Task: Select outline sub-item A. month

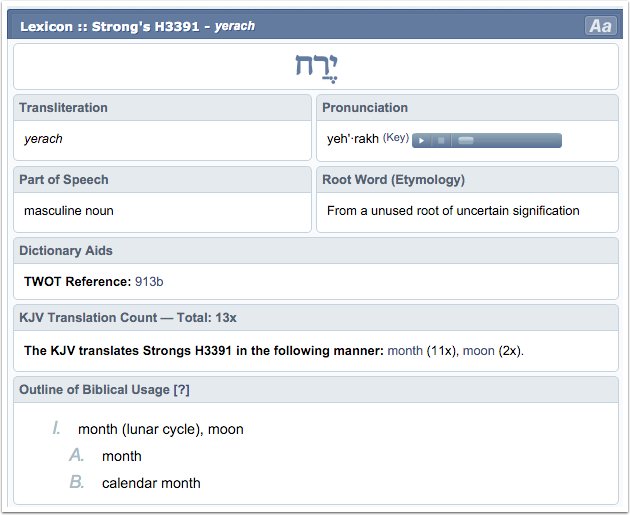Action: [x=122, y=456]
